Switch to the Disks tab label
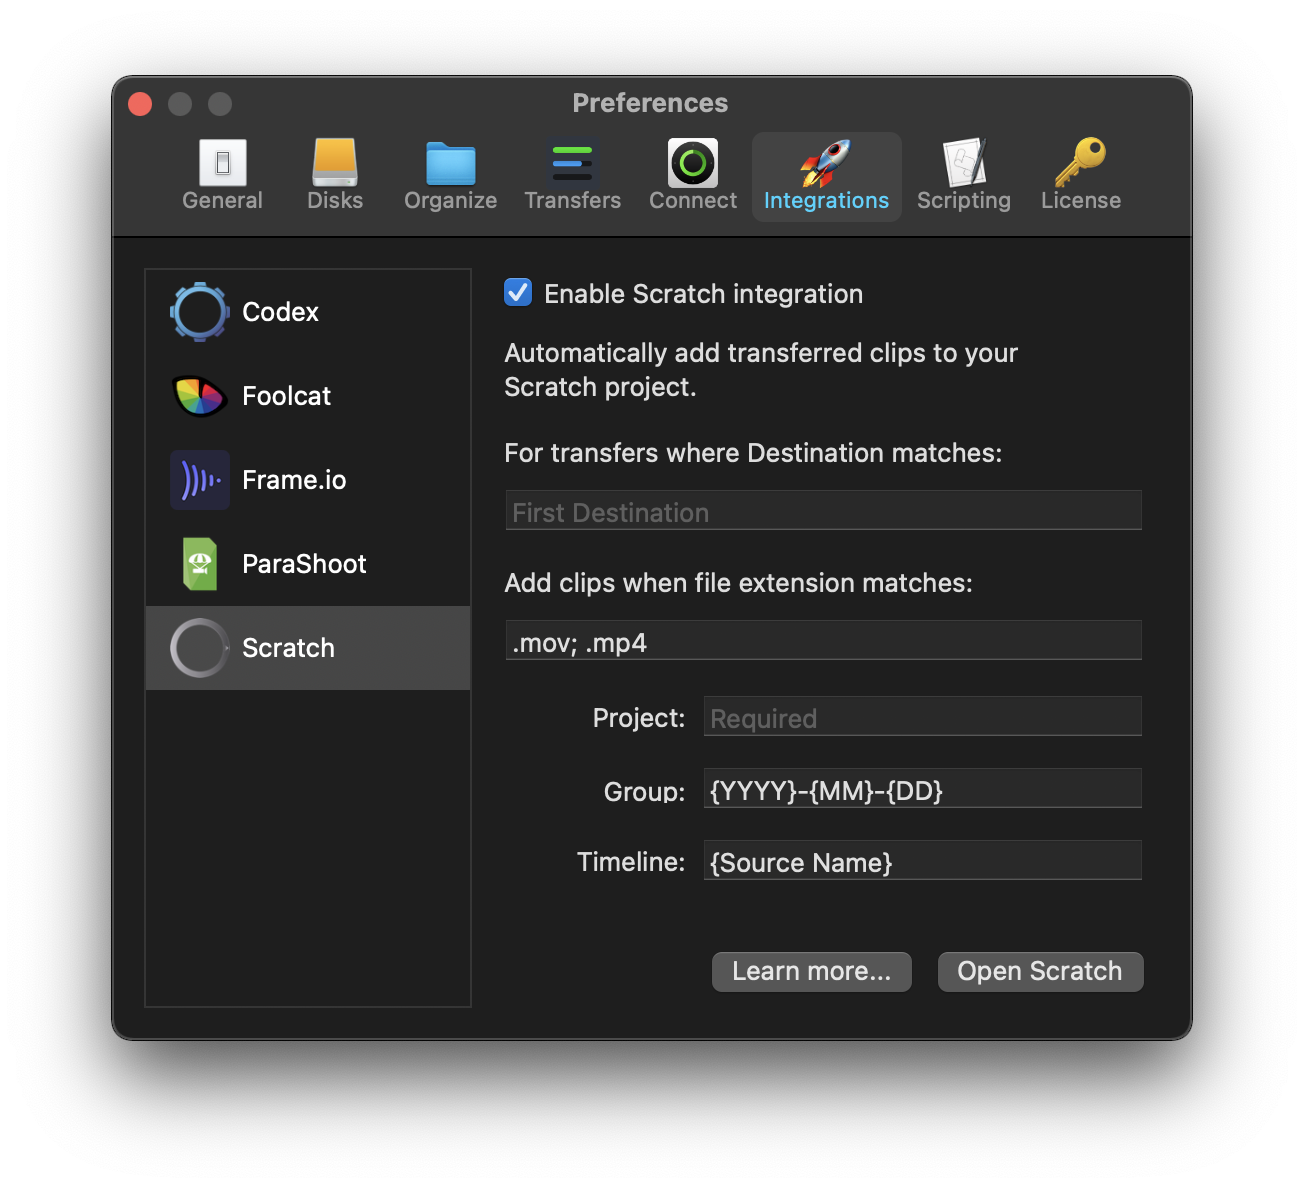1304x1188 pixels. [335, 200]
